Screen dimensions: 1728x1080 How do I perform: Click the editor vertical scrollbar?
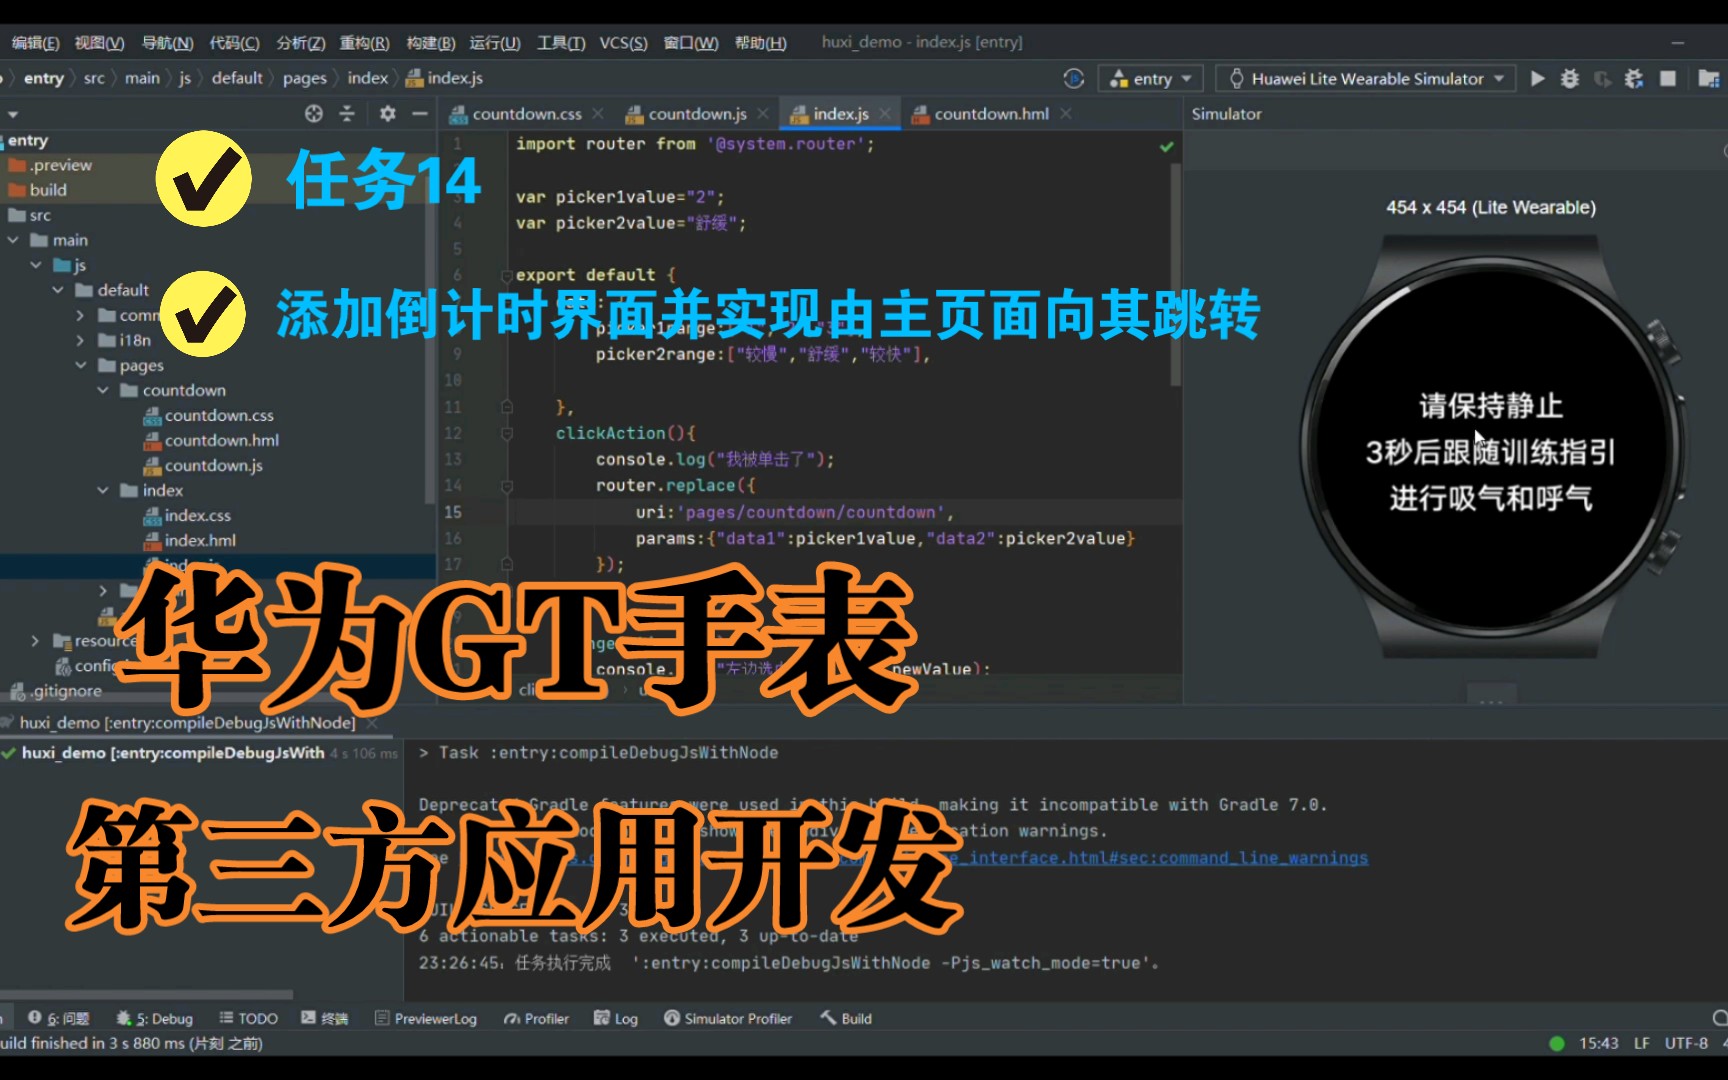pos(1175,275)
